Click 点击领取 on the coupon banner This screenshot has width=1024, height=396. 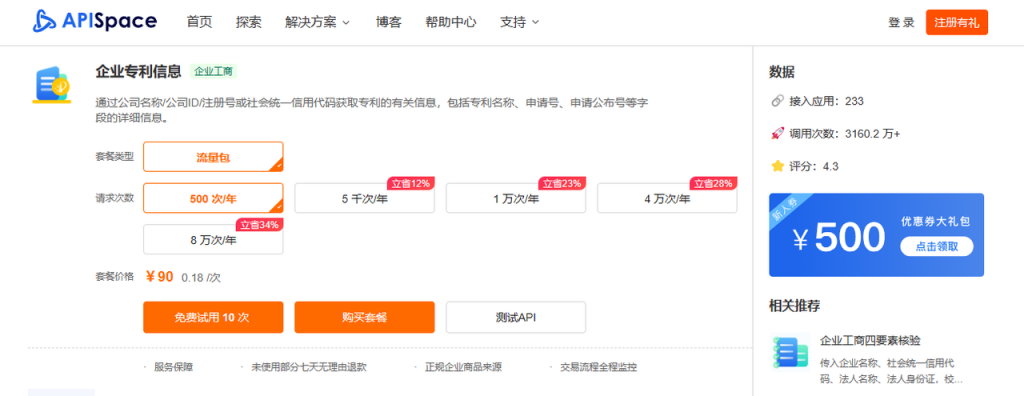(x=936, y=246)
